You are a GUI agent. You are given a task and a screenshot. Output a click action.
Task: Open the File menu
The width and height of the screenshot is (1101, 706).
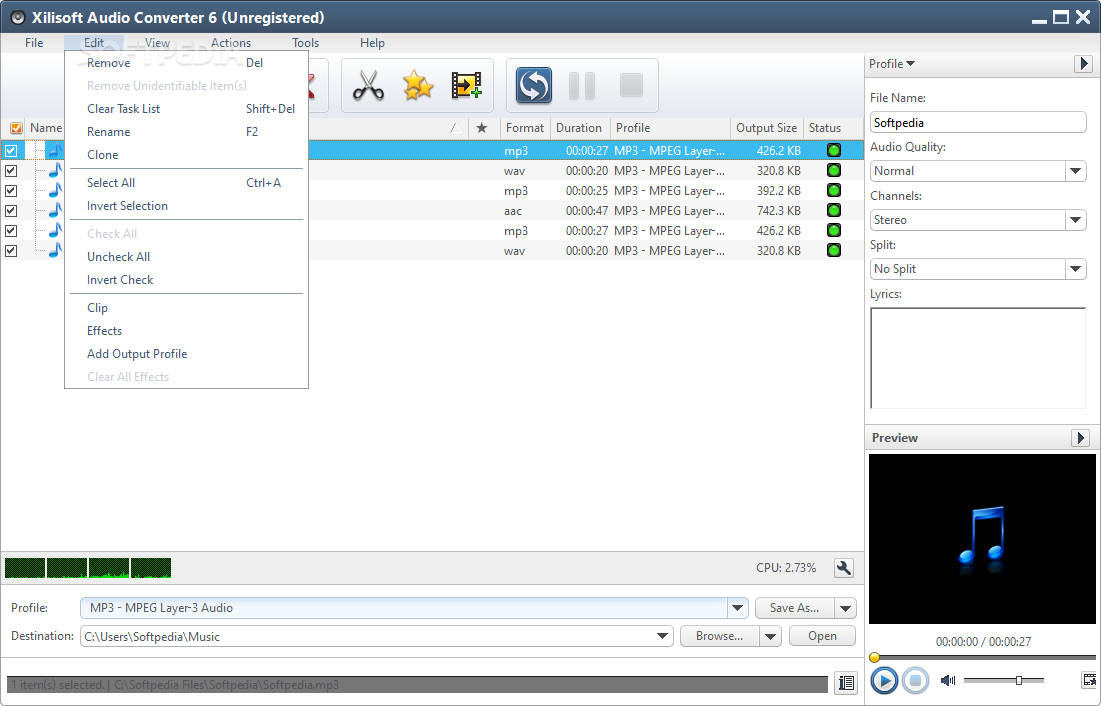point(34,43)
